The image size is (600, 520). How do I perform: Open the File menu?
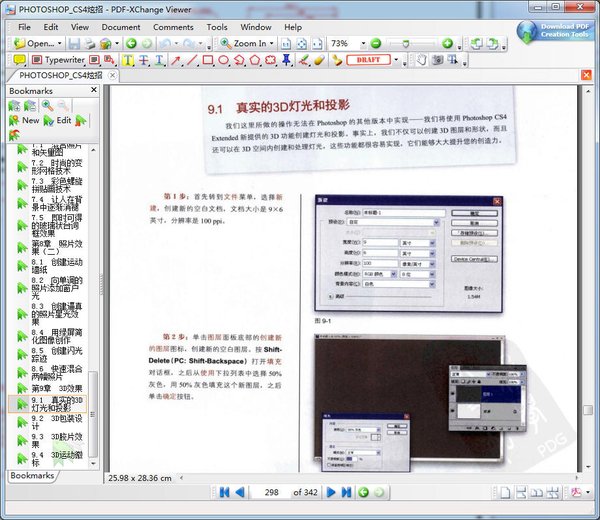tap(24, 27)
